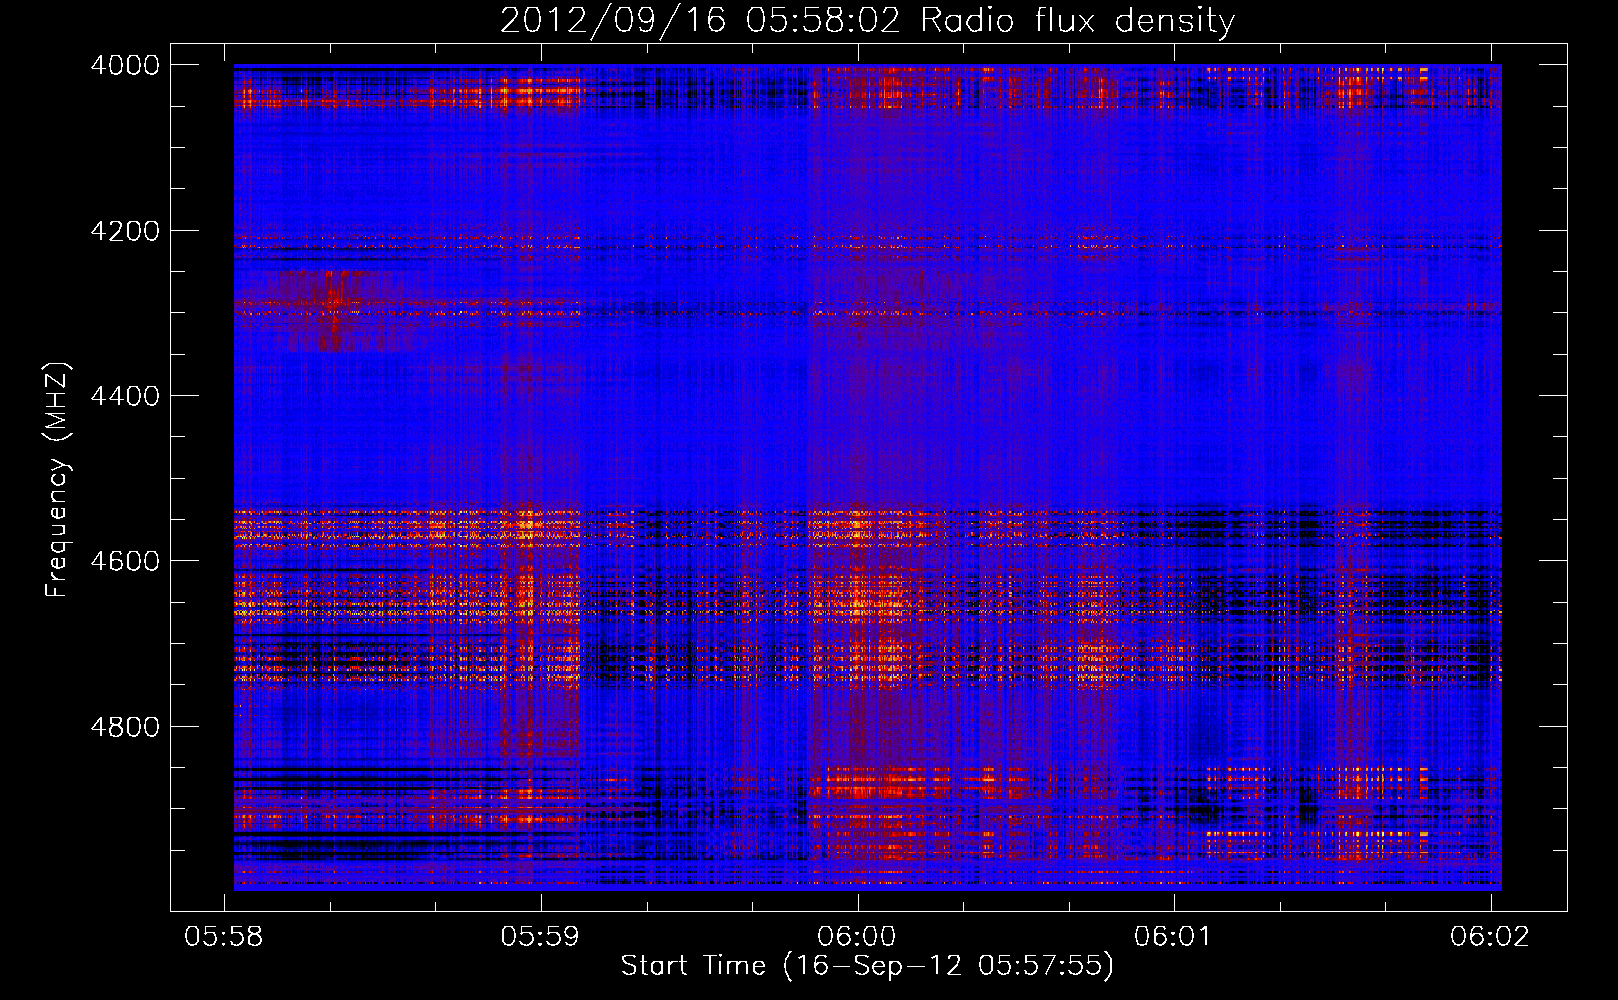Click the 4000 frequency tick label
Screen dimensions: 1618x1000
click(x=125, y=65)
